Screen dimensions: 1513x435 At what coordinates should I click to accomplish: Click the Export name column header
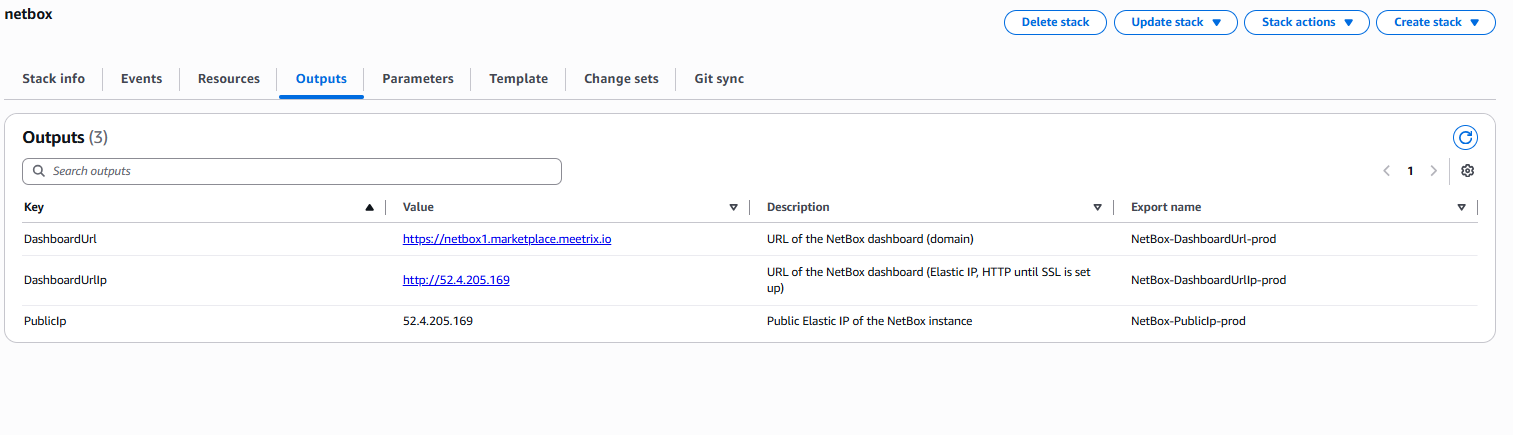pyautogui.click(x=1166, y=207)
